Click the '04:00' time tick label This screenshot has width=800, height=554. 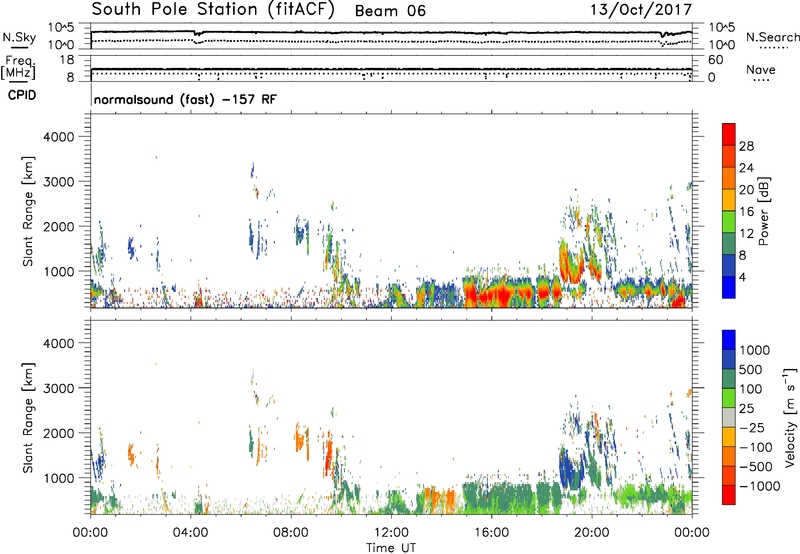coord(190,533)
